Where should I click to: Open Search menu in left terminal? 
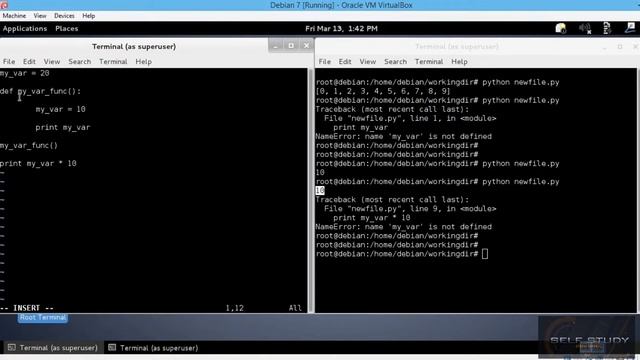click(x=80, y=62)
